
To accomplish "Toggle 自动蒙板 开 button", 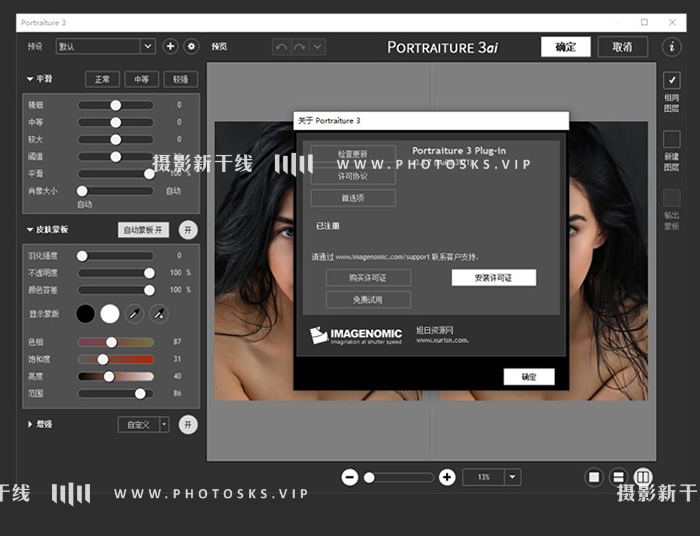I will click(143, 230).
